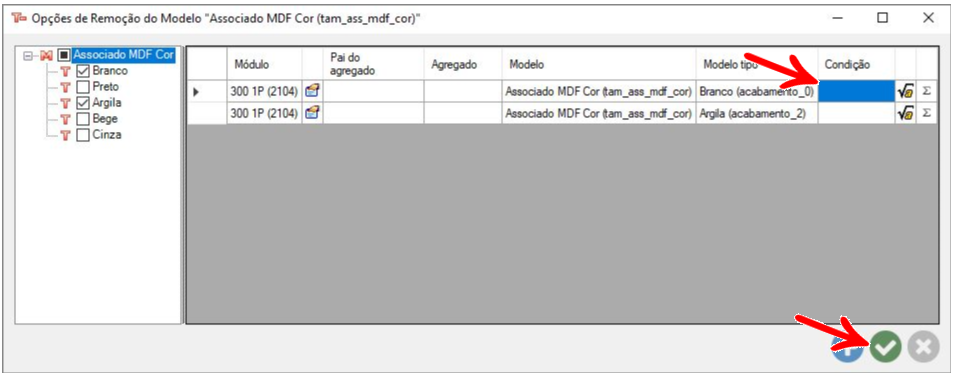This screenshot has height=377, width=954.
Task: Click the window title bar app icon
Action: pyautogui.click(x=19, y=18)
